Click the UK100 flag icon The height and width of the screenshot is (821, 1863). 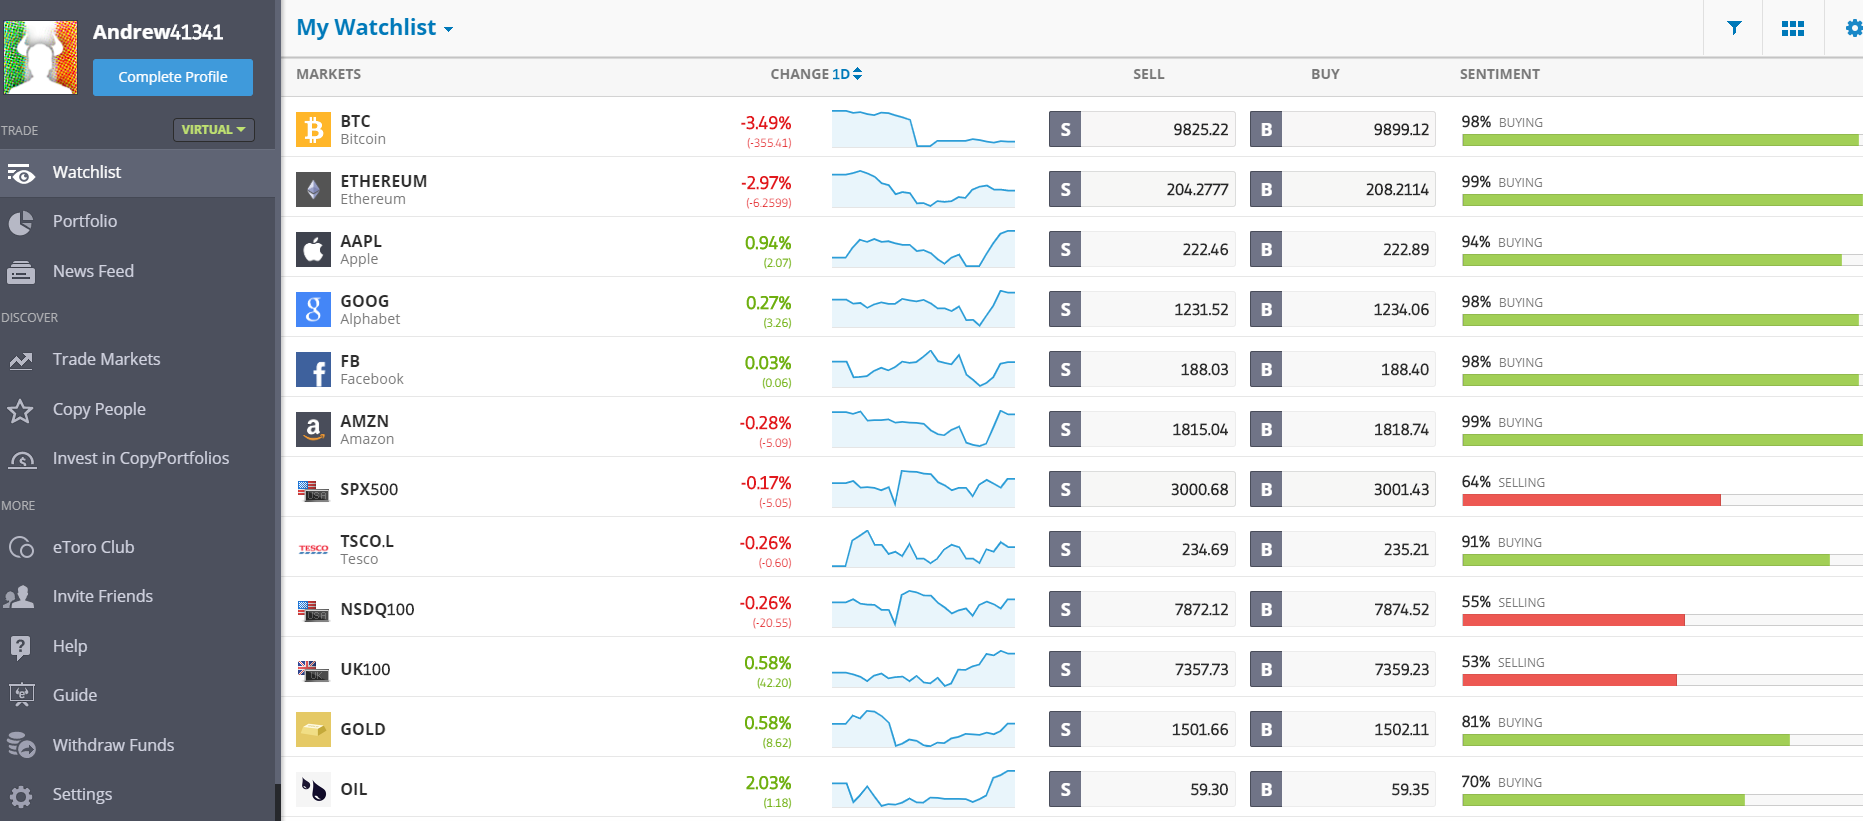coord(313,670)
